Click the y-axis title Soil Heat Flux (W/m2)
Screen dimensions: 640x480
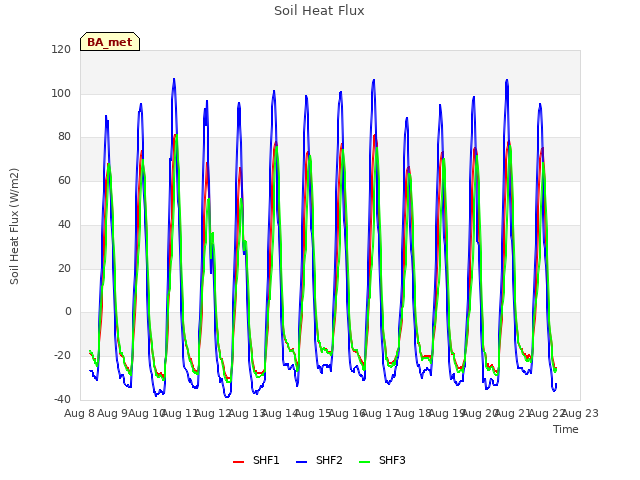coord(14,226)
